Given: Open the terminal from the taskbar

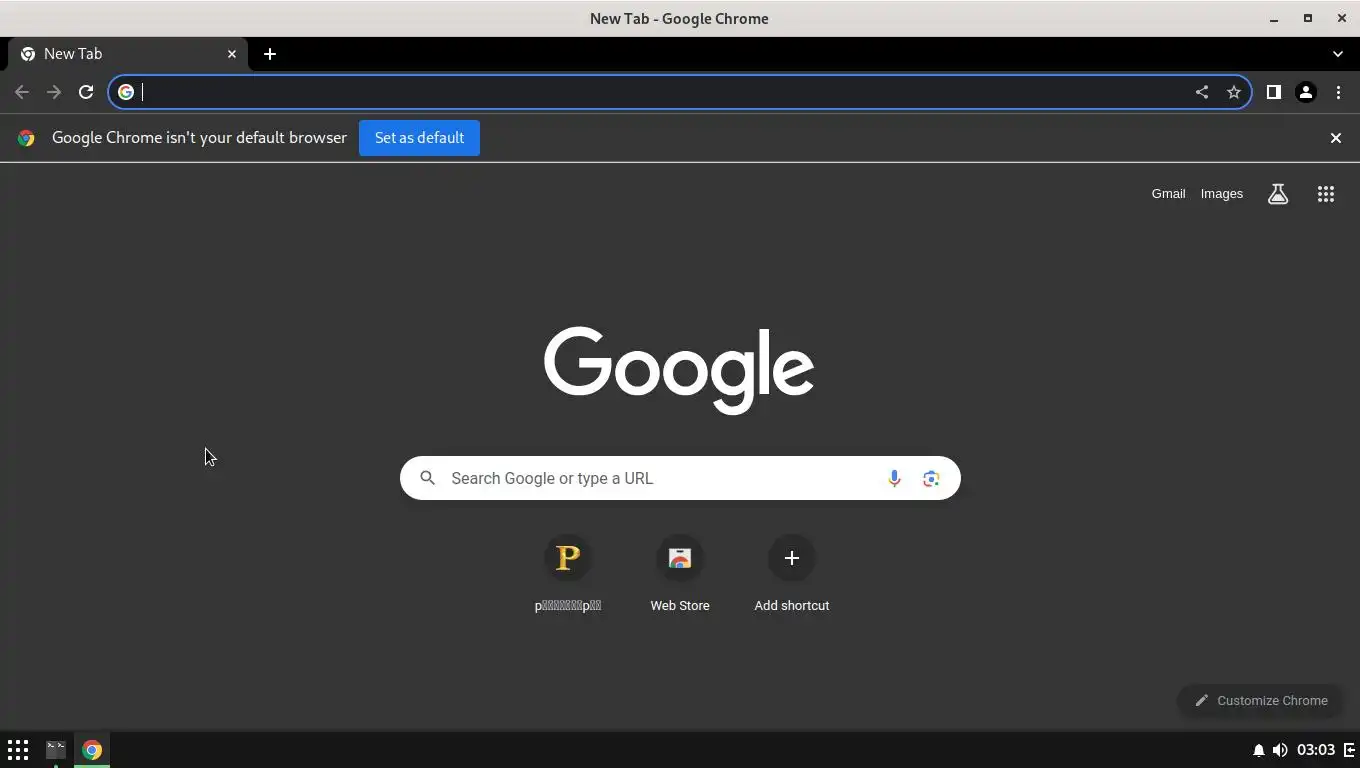Looking at the screenshot, I should tap(56, 750).
